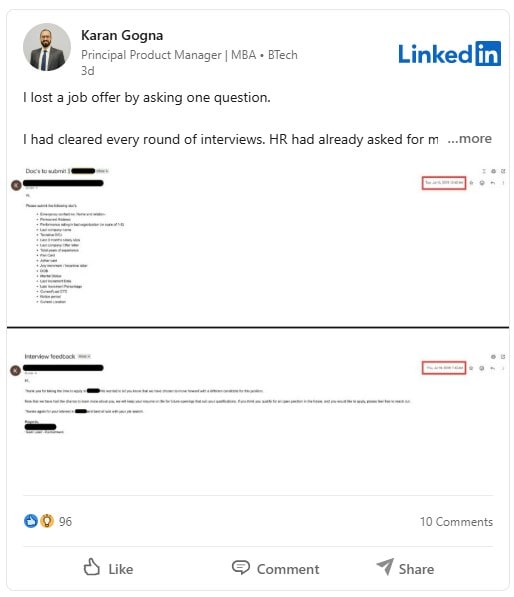Click the Comment speech bubble icon
The width and height of the screenshot is (514, 597).
point(241,567)
